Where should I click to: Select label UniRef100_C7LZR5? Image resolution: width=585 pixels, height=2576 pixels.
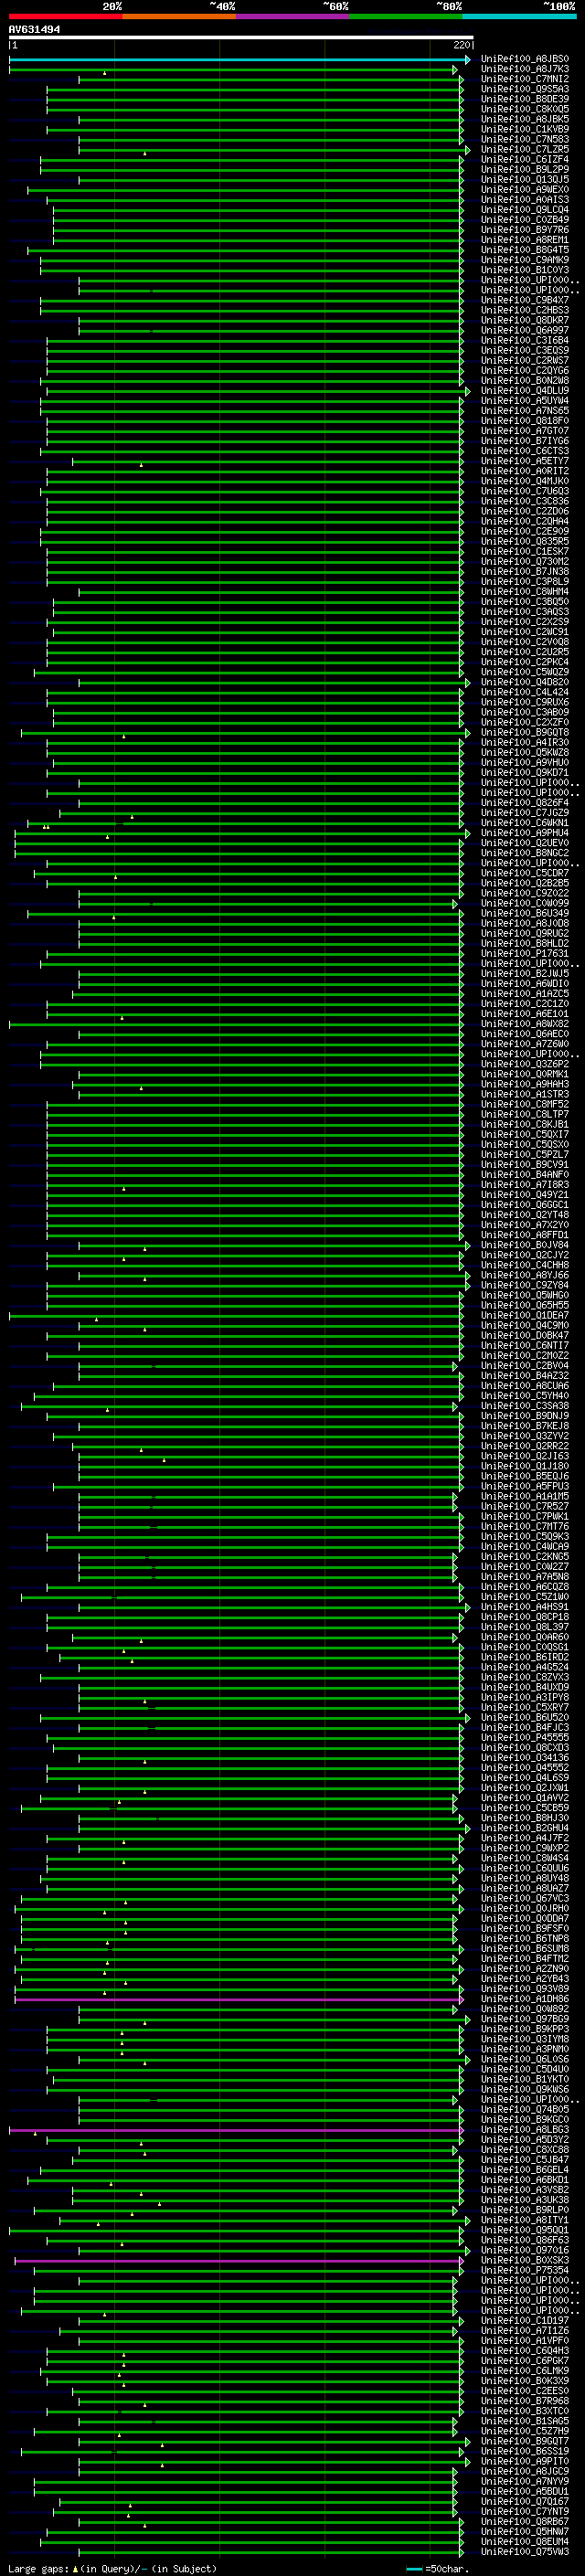[525, 149]
